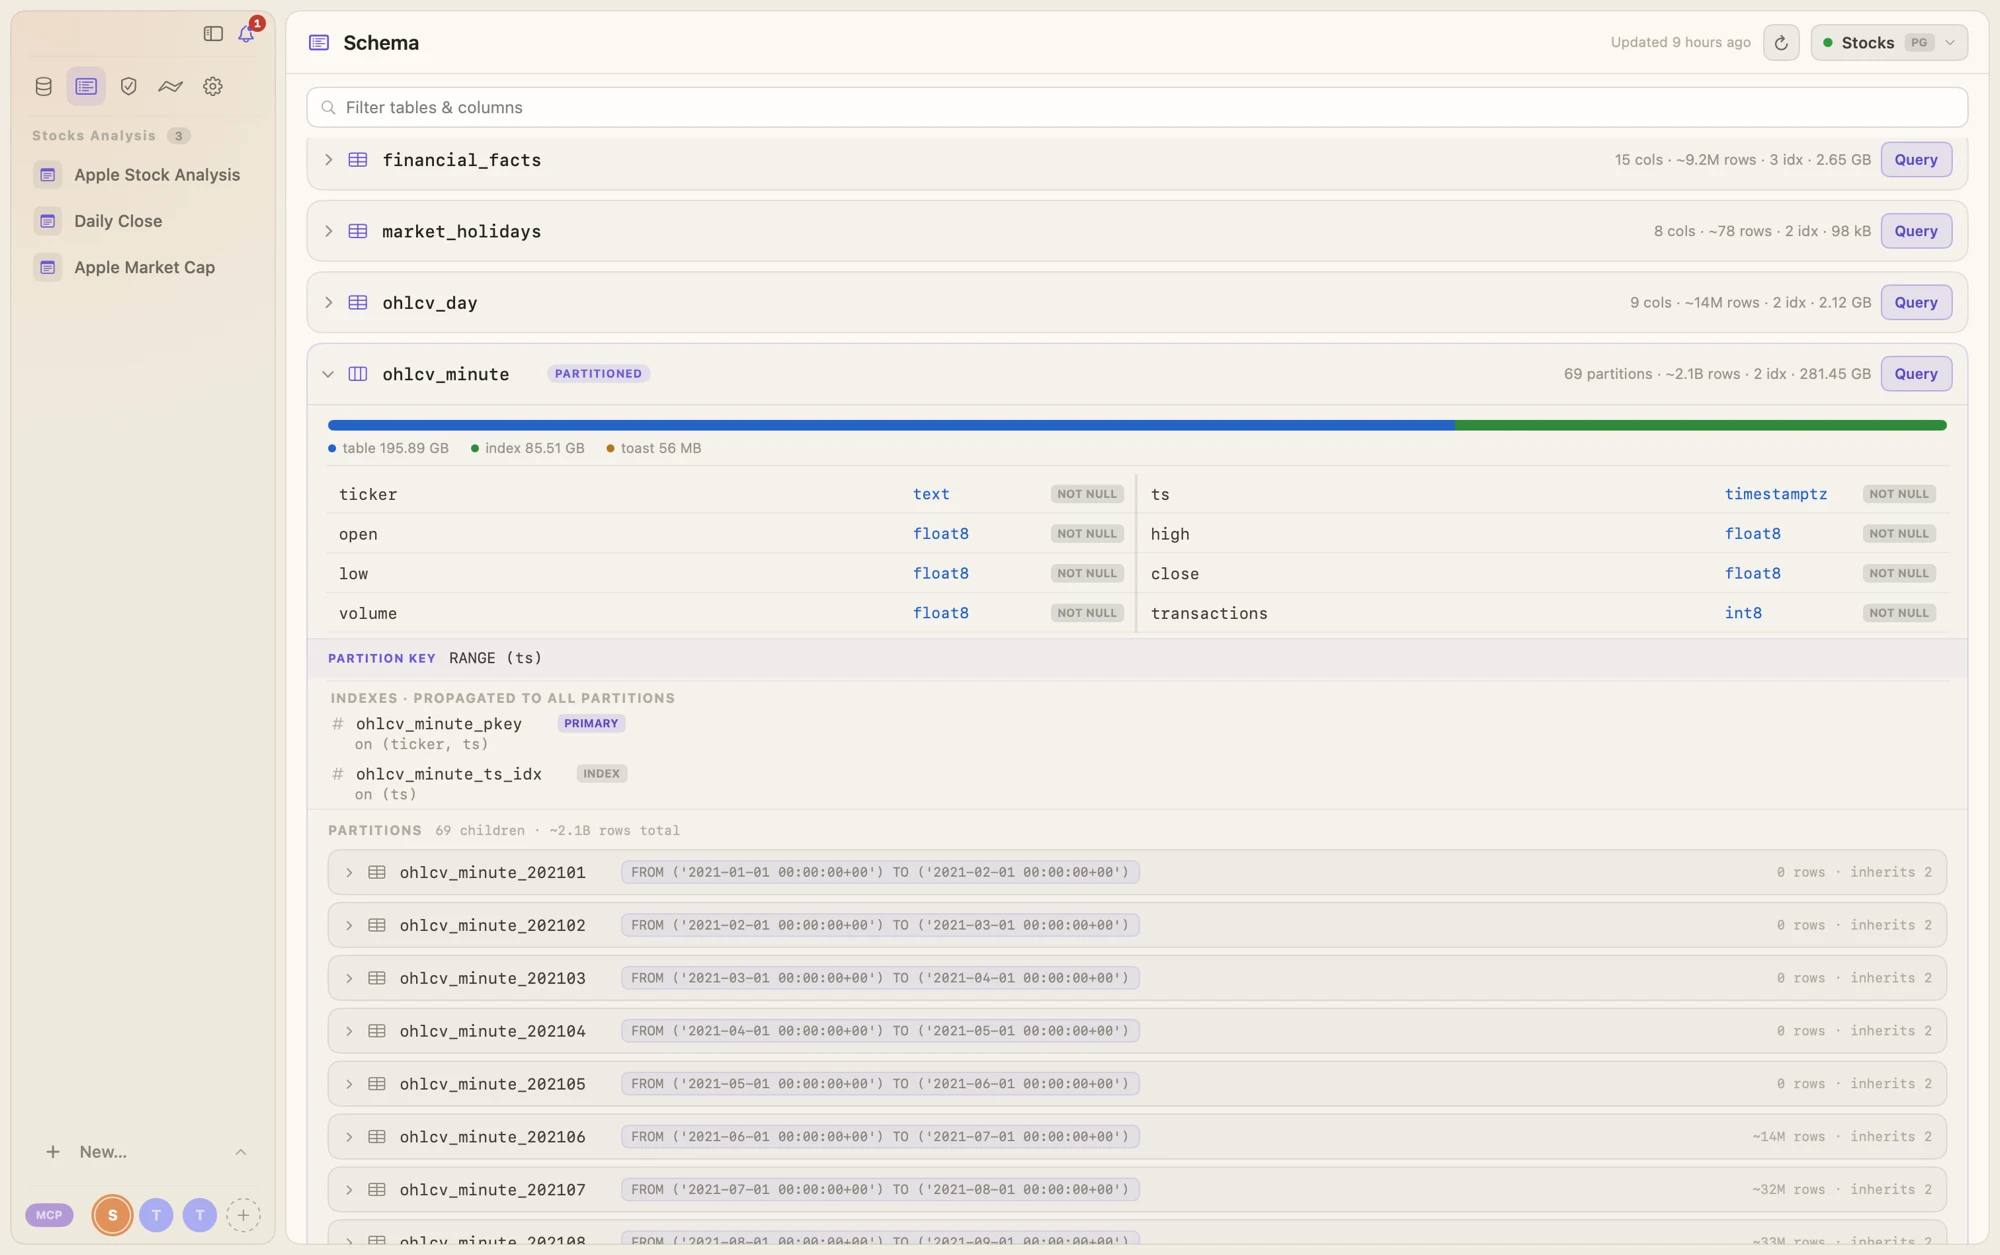Click the ohlcv_minute_pkey index name
Screen dimensions: 2000x1255
coord(439,724)
